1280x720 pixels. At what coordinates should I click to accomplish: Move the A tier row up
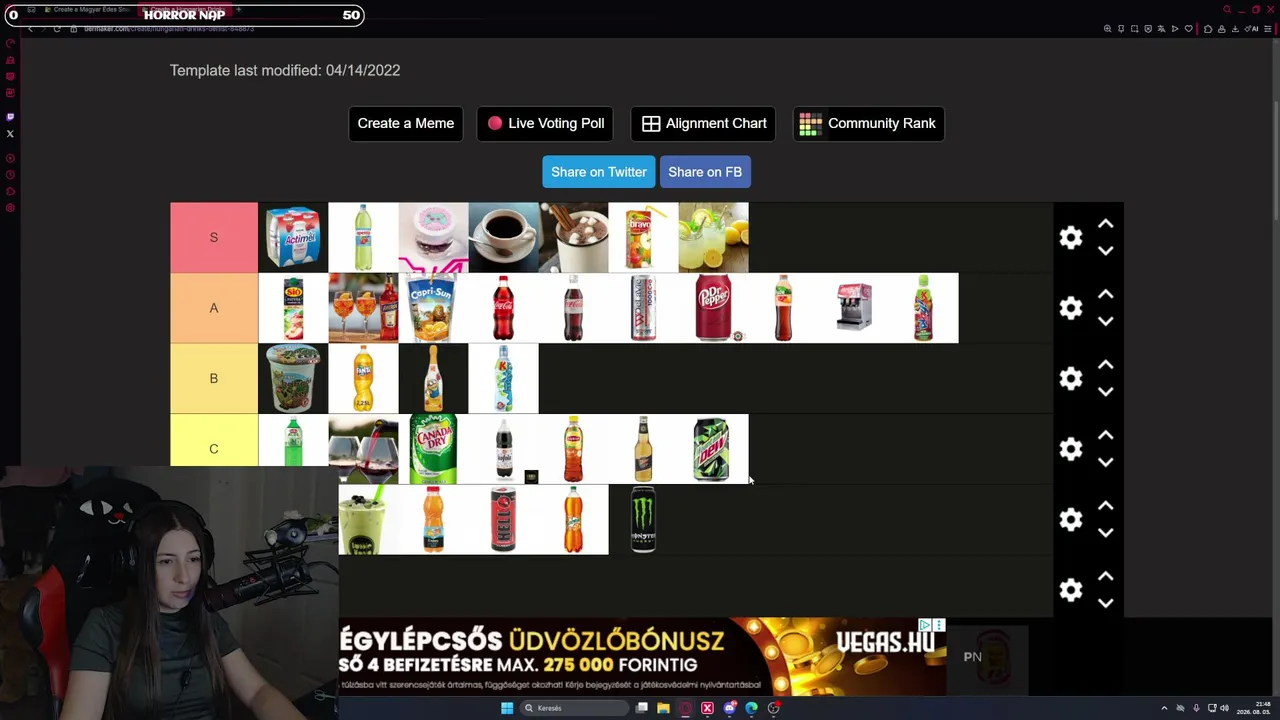1106,295
